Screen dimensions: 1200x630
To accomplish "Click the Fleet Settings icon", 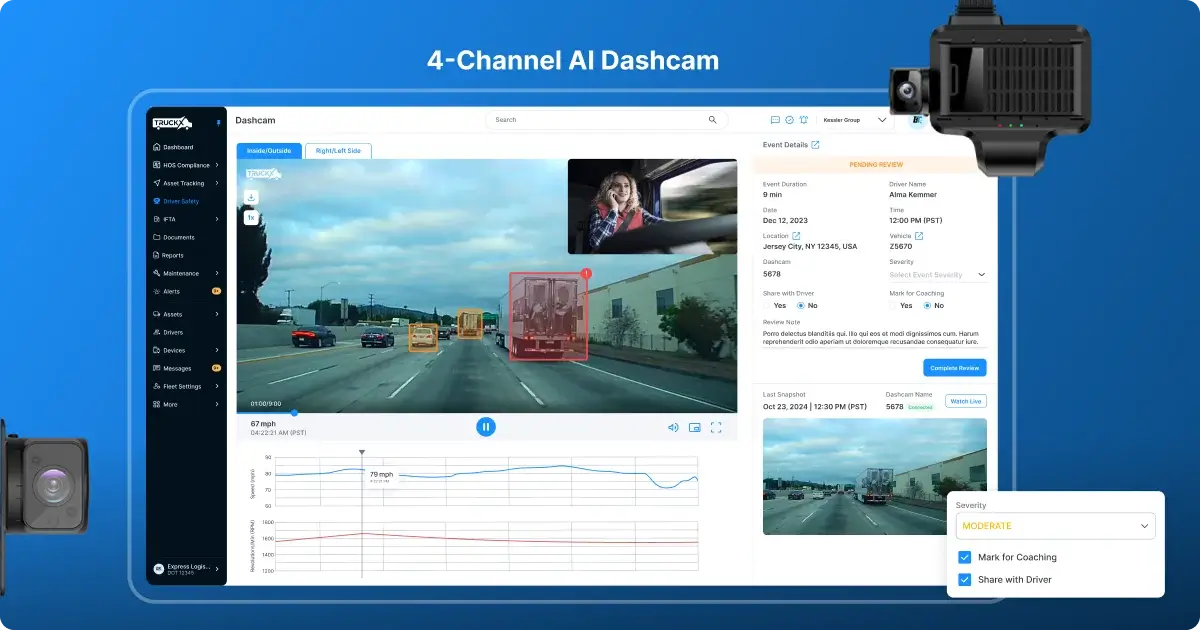I will pyautogui.click(x=156, y=386).
